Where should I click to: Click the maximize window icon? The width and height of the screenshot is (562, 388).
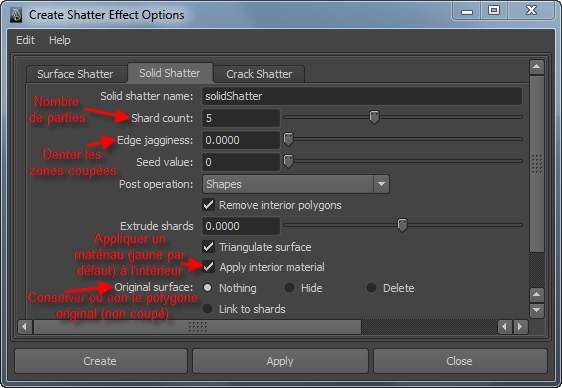tap(494, 10)
